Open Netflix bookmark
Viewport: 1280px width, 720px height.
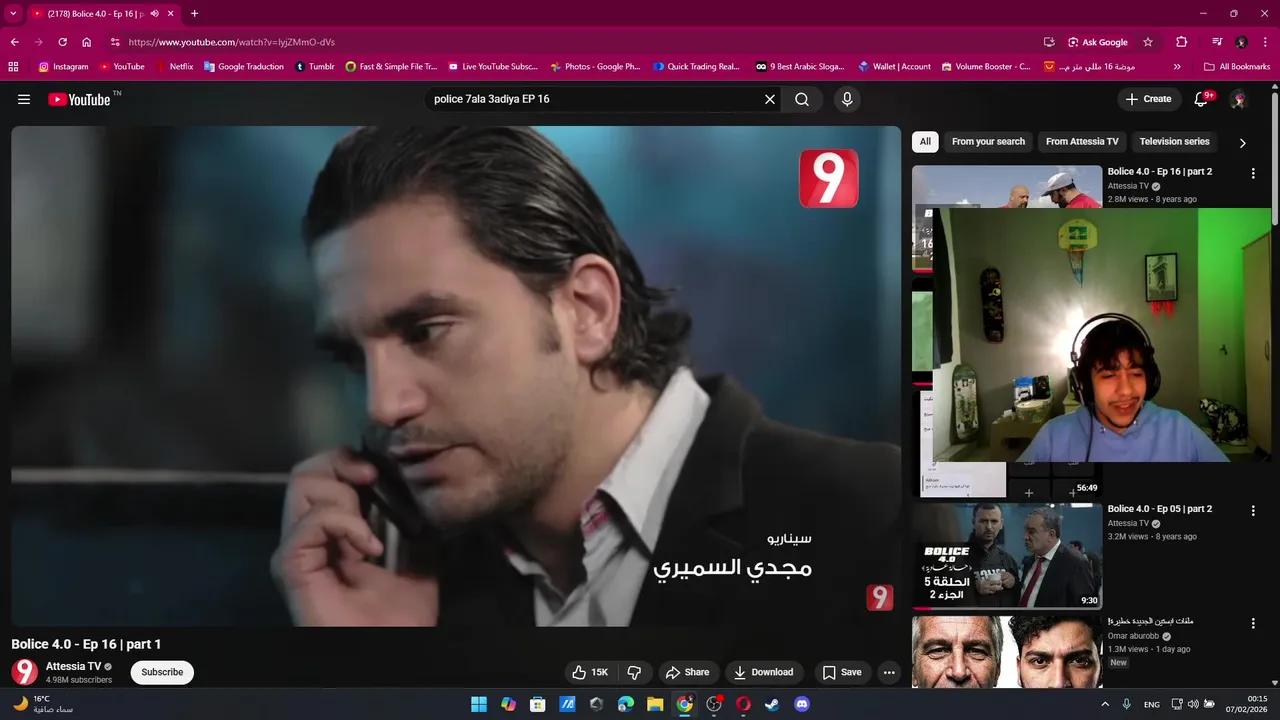click(x=174, y=67)
